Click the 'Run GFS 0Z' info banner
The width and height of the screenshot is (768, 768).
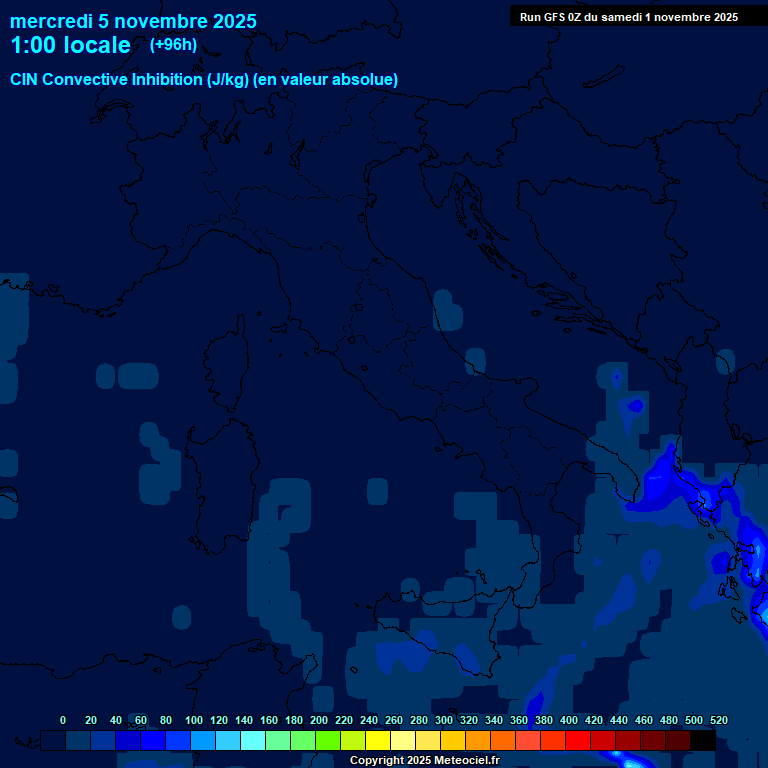point(629,17)
